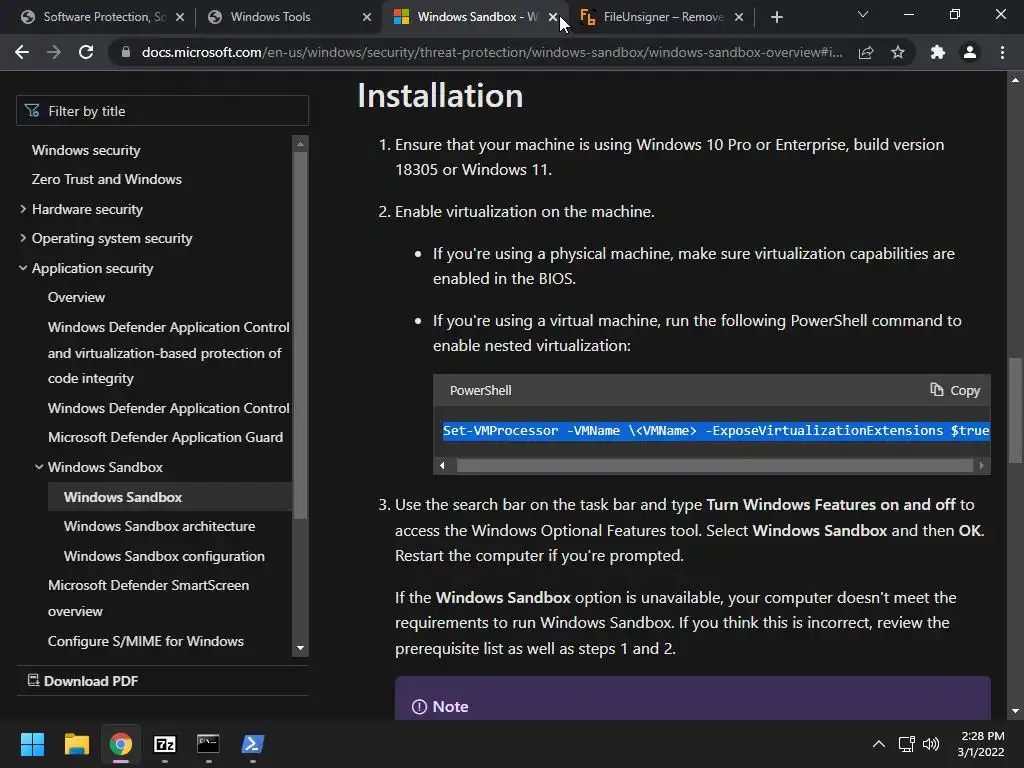Collapse the Application security section

[23, 268]
